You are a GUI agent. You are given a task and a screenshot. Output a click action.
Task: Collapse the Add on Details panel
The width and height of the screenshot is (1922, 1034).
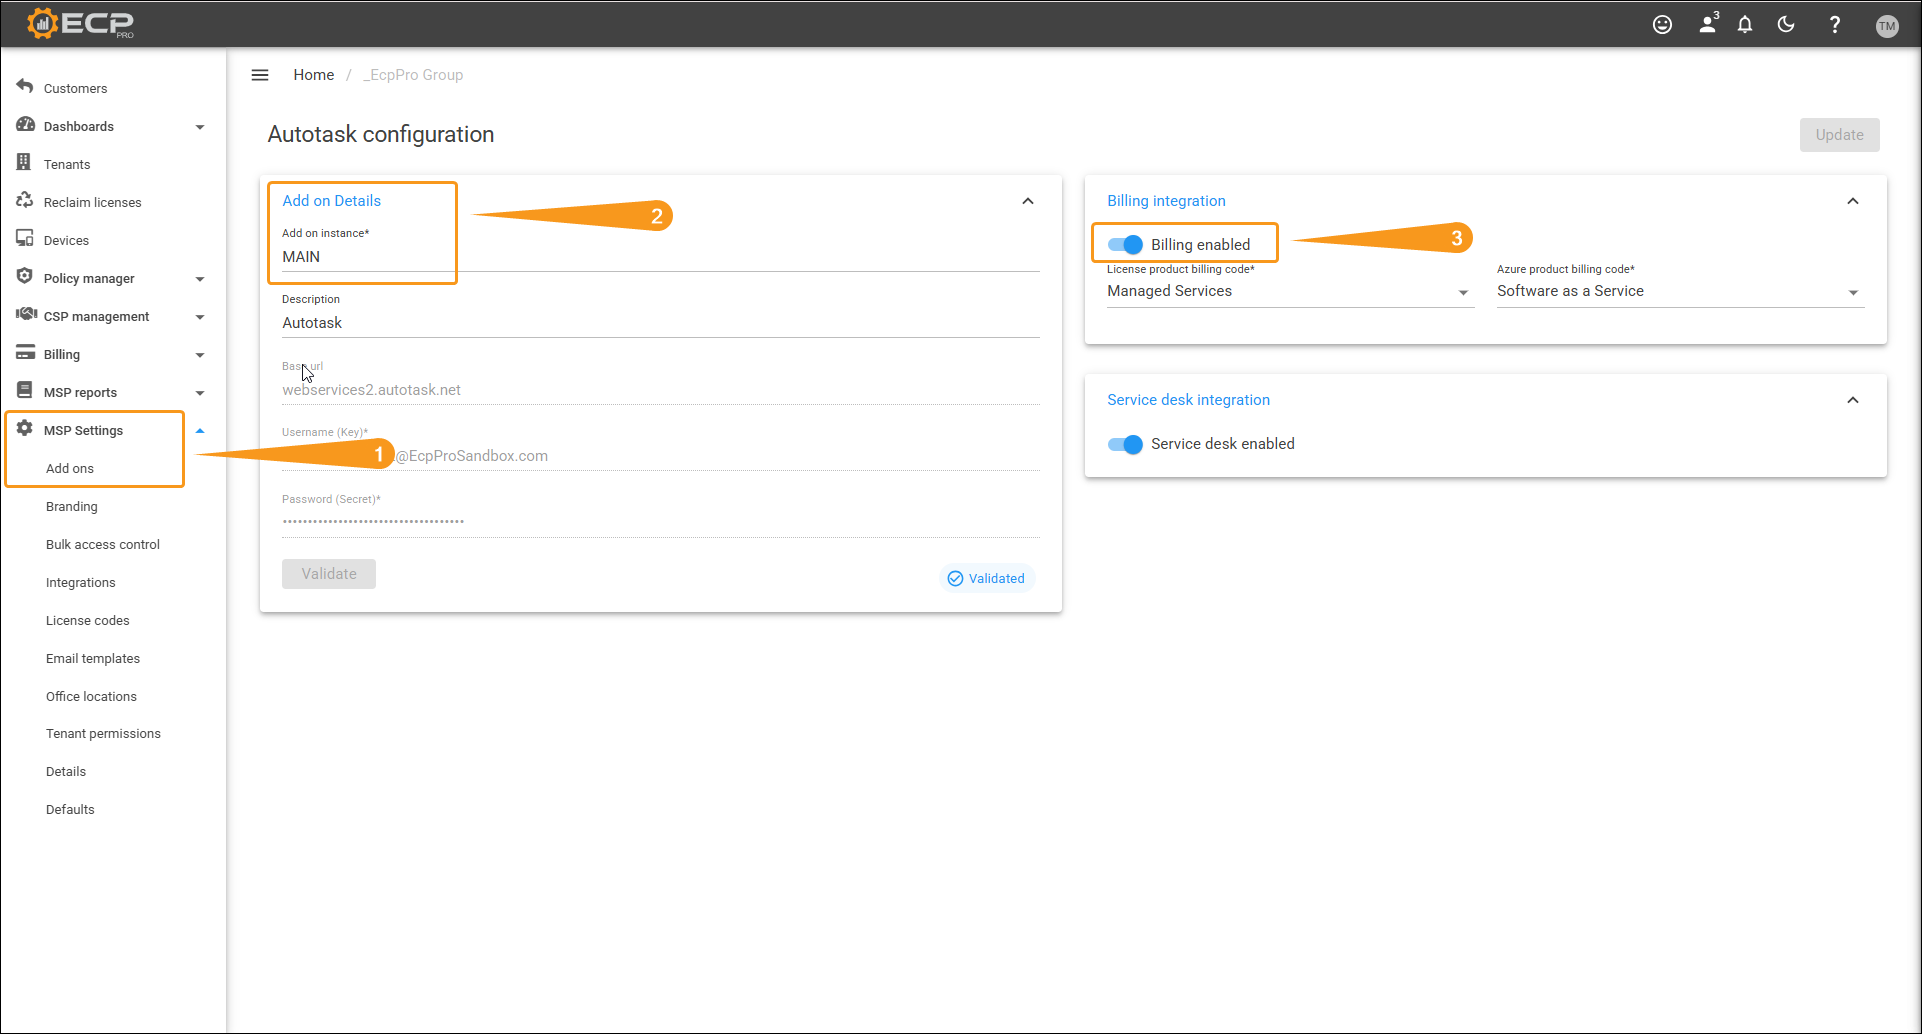pos(1027,201)
